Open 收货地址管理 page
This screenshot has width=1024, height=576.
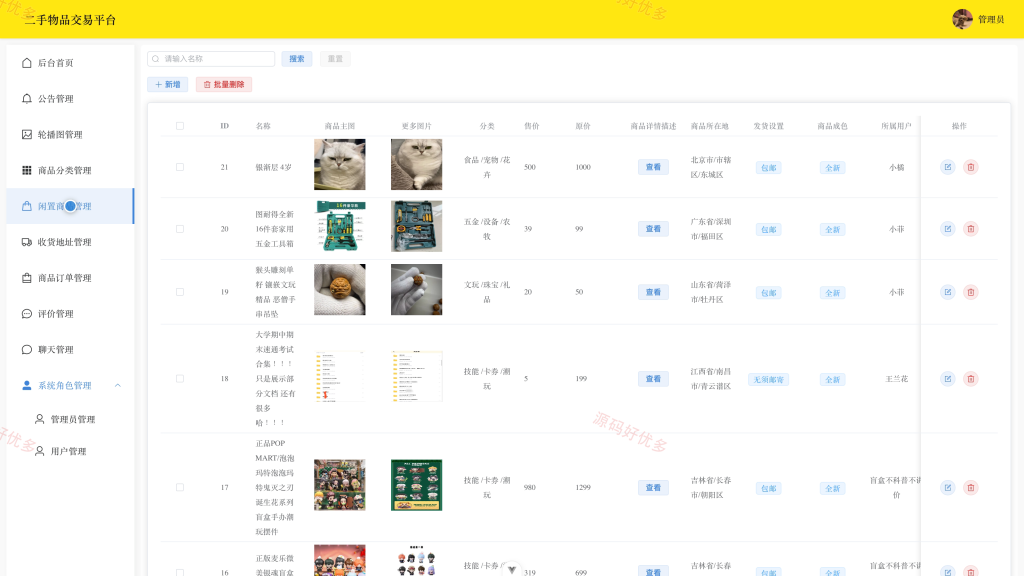click(70, 242)
